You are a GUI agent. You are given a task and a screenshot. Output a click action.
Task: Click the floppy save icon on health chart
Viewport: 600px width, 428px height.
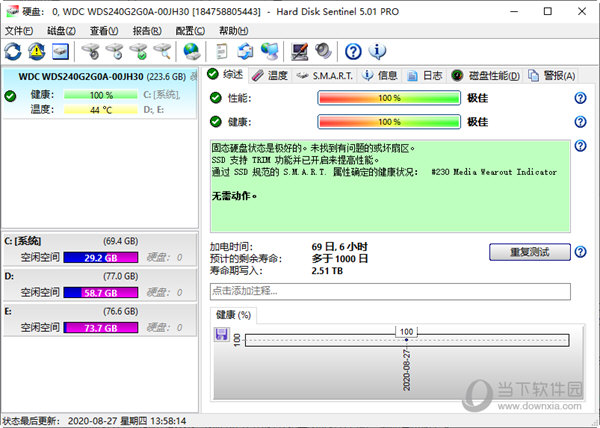tap(222, 334)
